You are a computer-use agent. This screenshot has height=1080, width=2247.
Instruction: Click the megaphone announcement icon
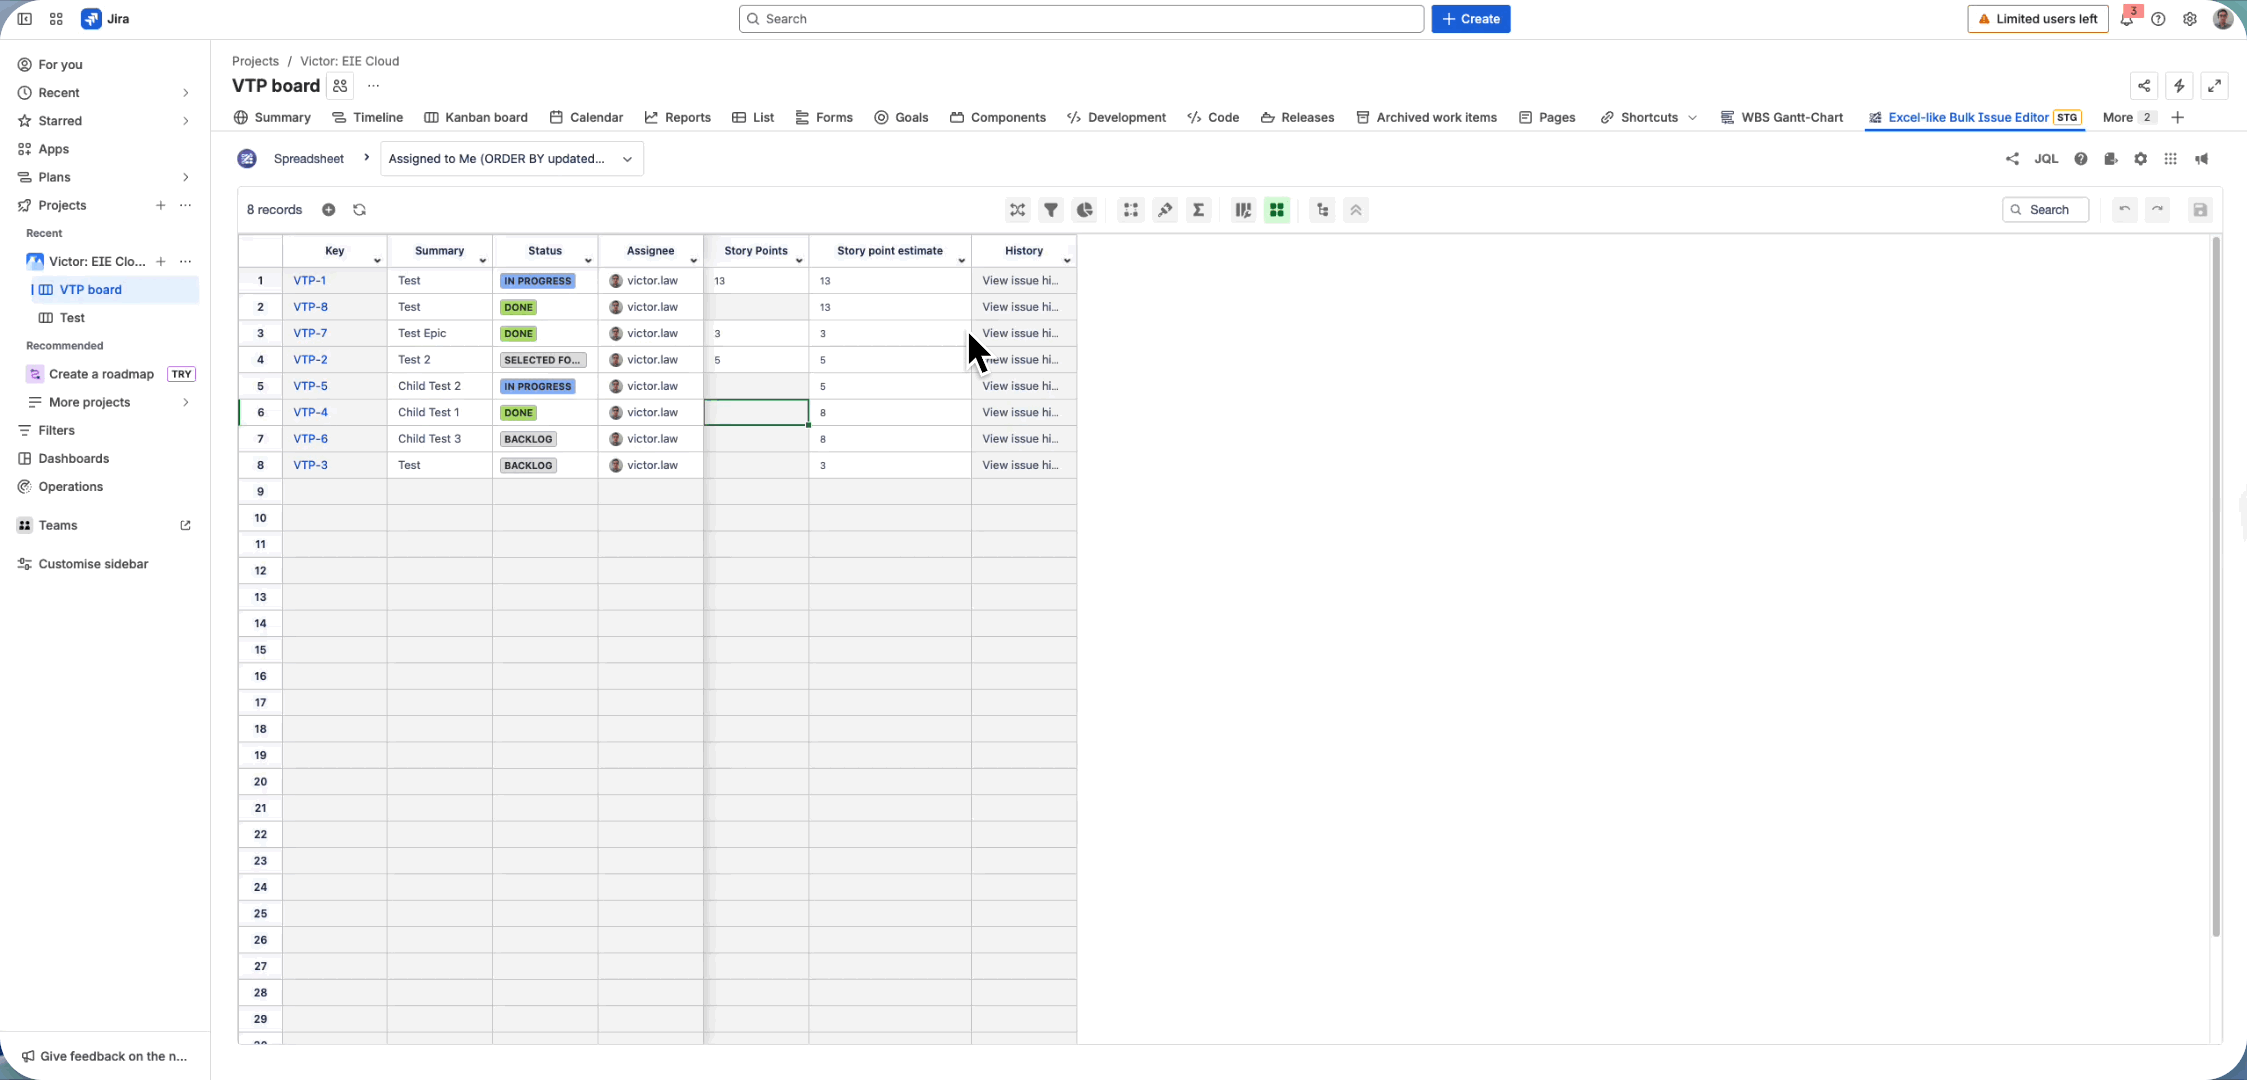(2202, 159)
